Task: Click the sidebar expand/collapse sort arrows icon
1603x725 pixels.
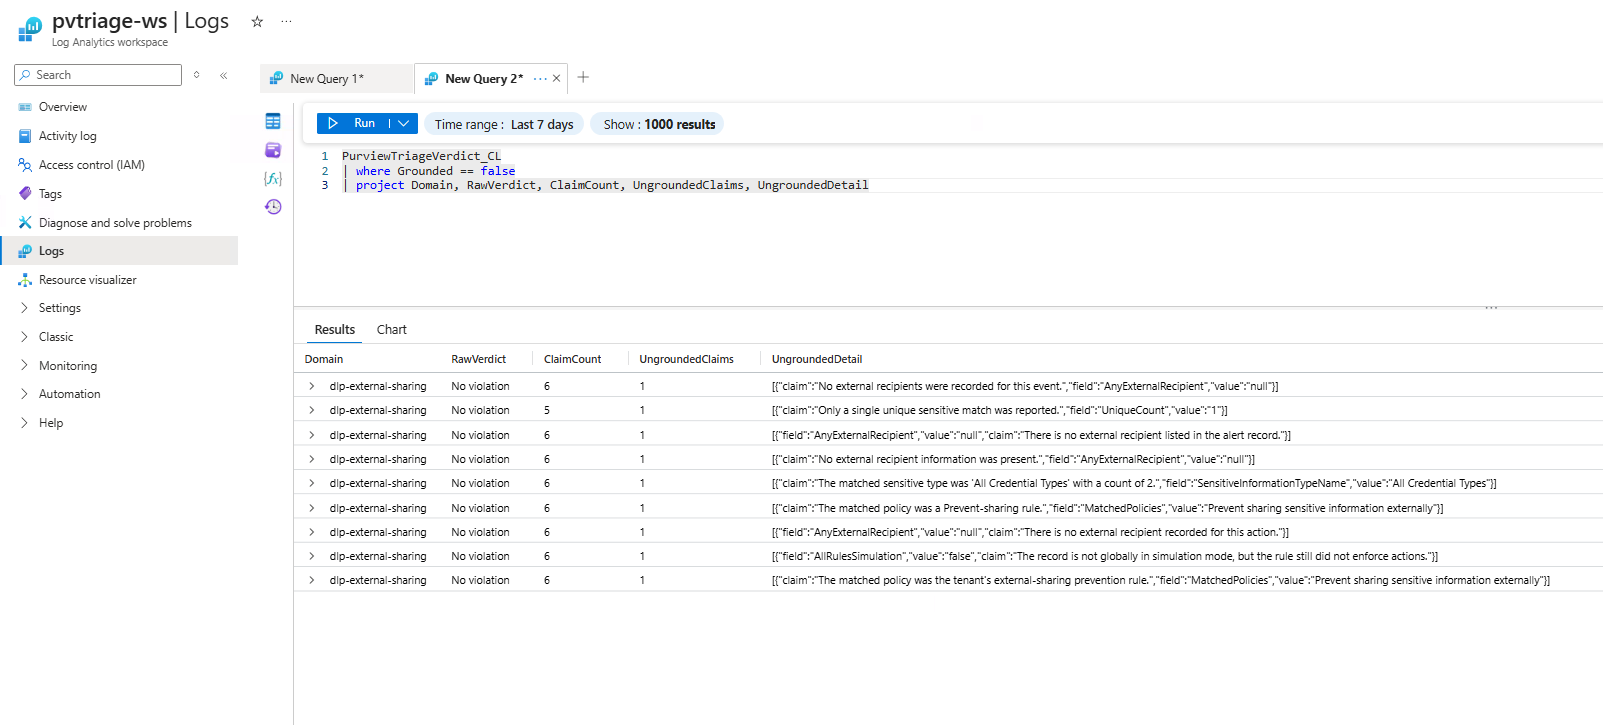Action: tap(197, 75)
